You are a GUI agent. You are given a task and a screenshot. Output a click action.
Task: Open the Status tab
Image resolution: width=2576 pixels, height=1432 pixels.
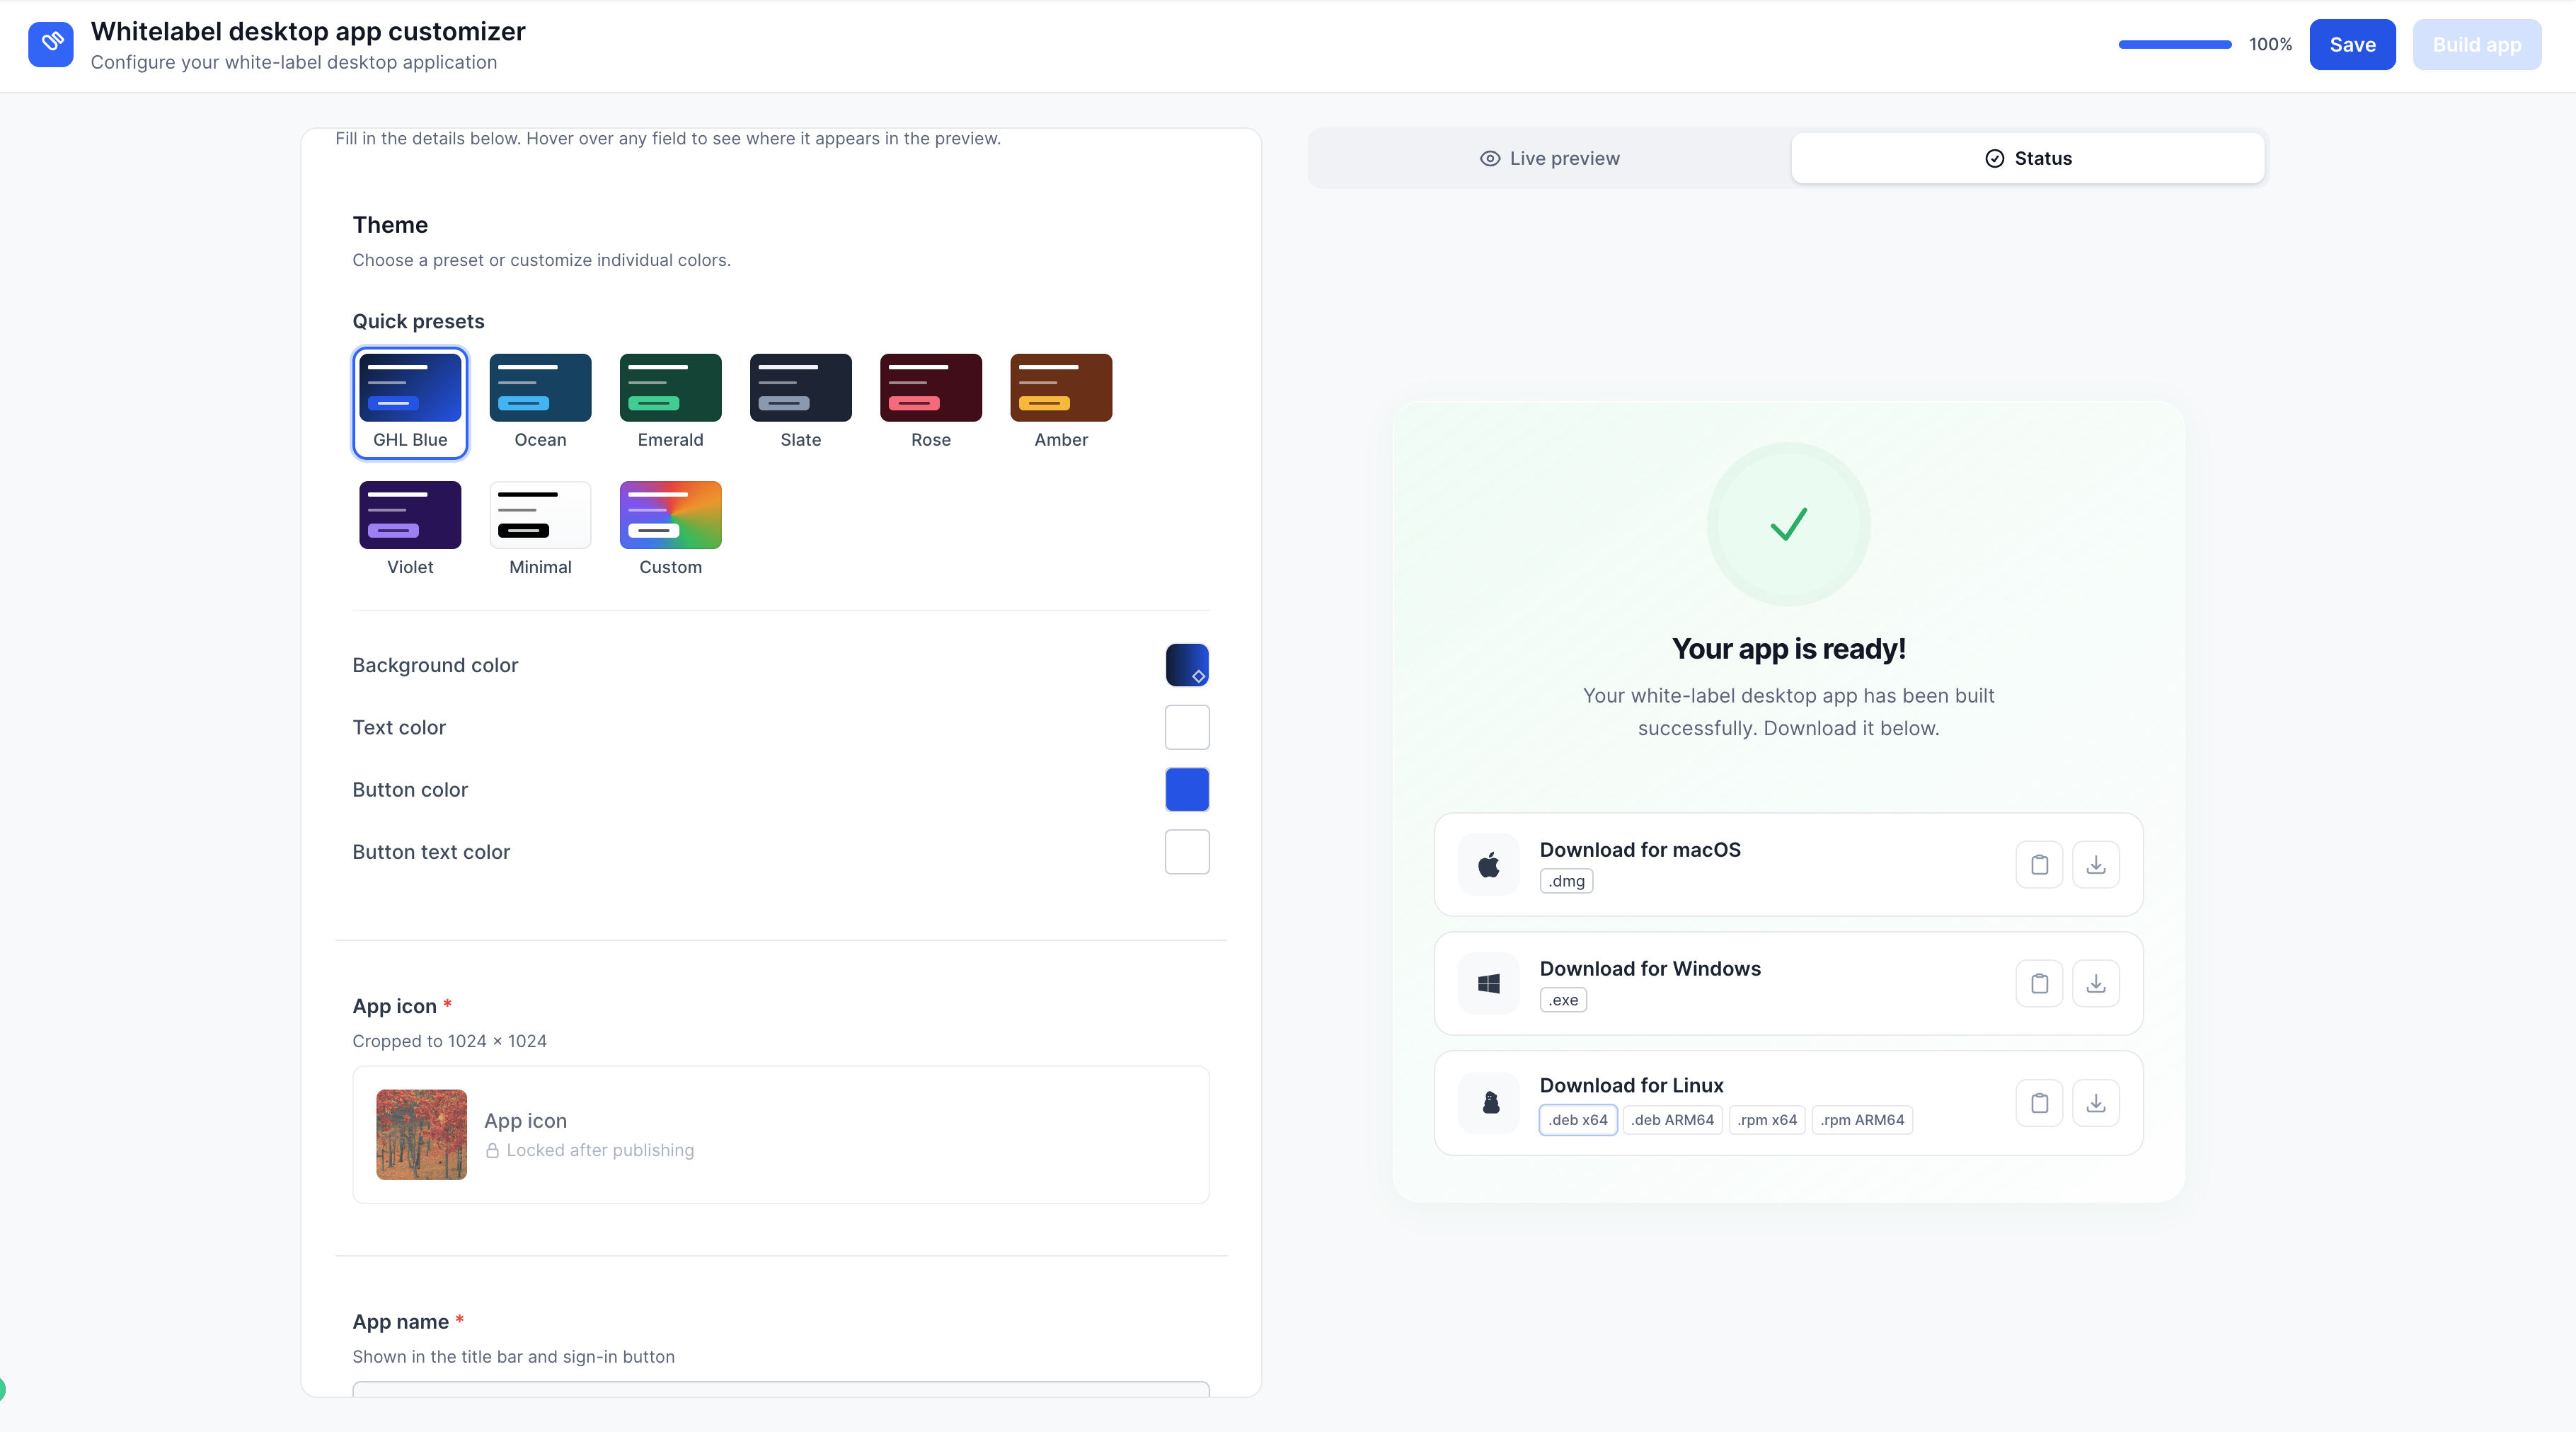(2028, 158)
